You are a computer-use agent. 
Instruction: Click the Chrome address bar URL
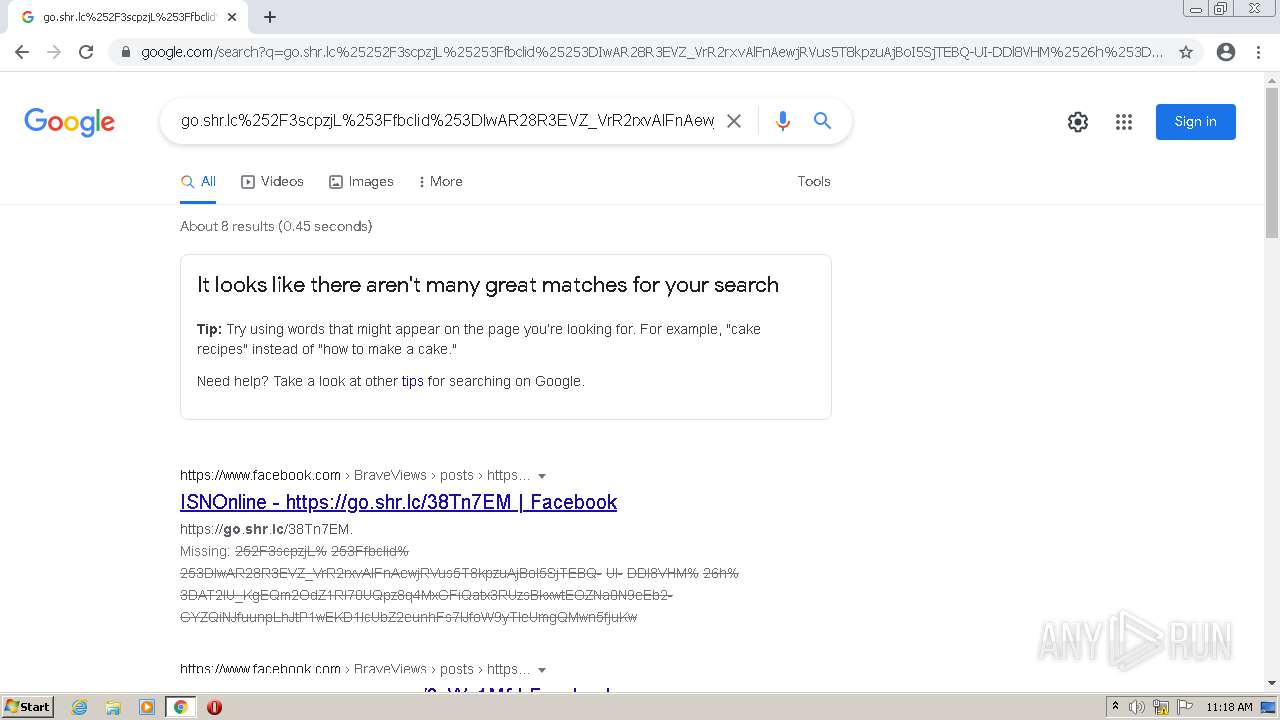(x=652, y=52)
